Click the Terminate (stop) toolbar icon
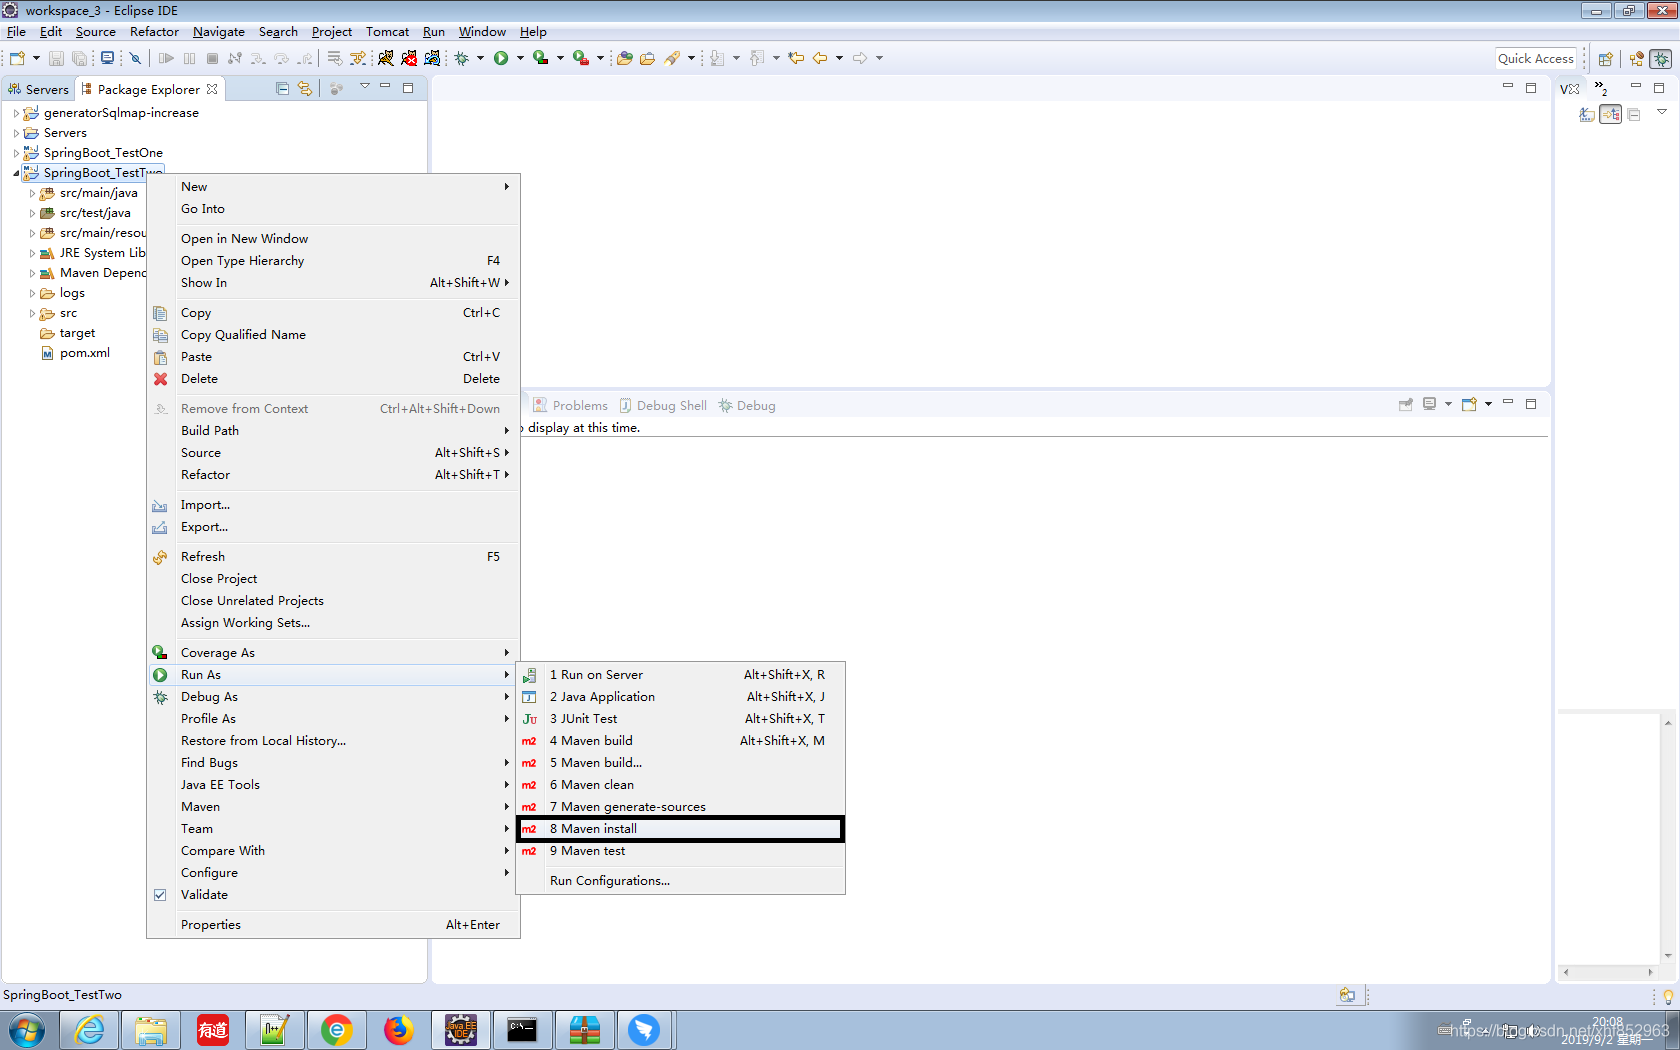This screenshot has height=1050, width=1680. point(212,58)
